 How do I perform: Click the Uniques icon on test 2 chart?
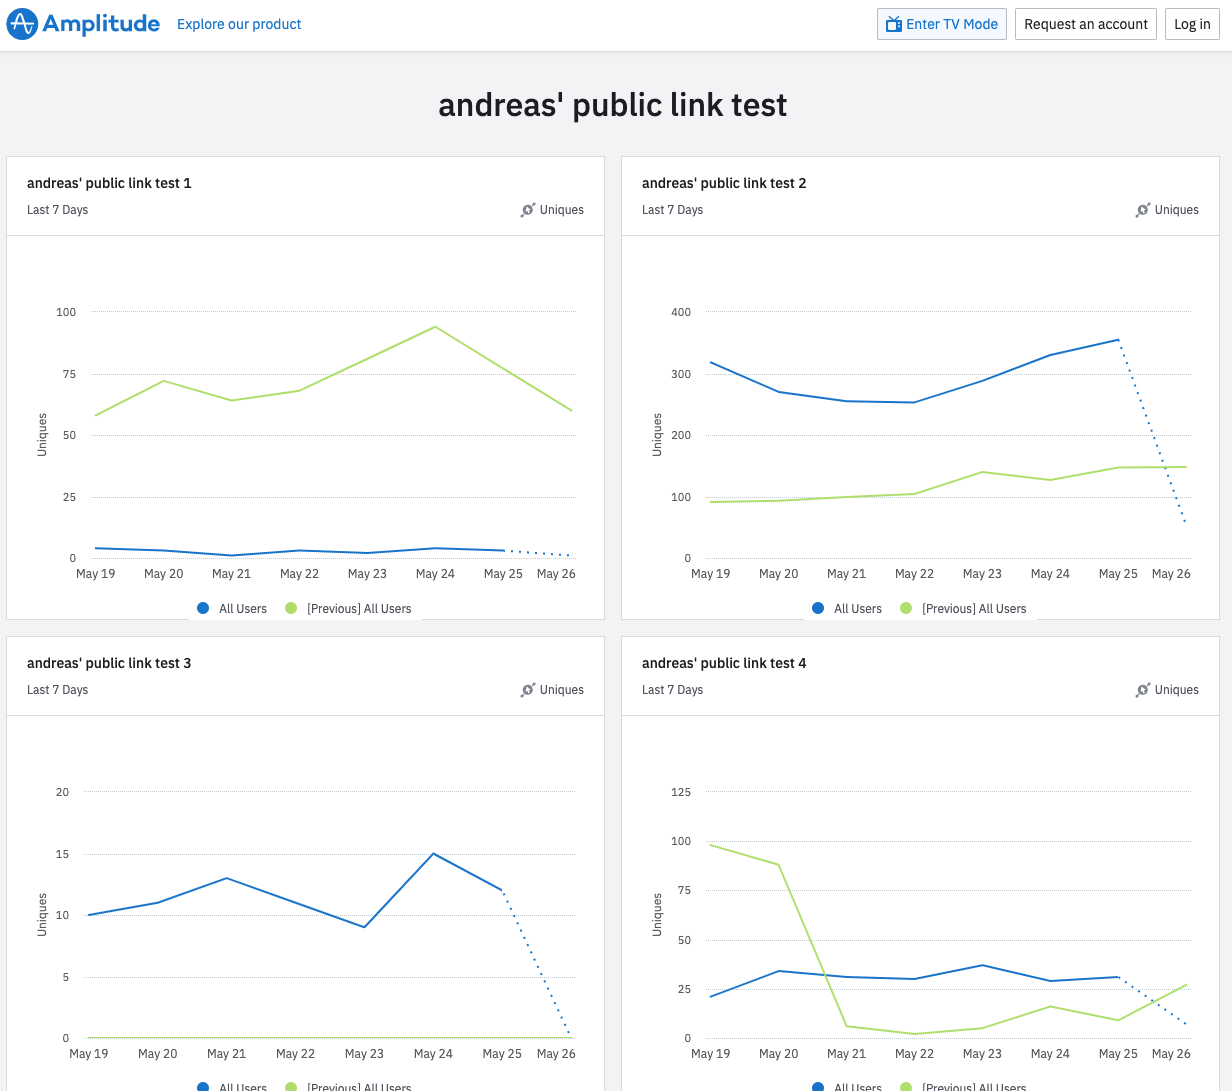tap(1143, 210)
